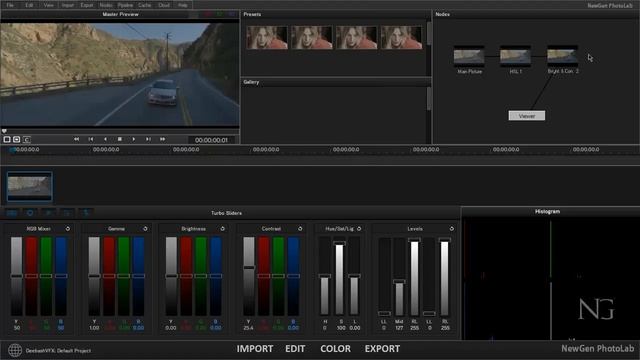Jump to the last frame

click(148, 139)
